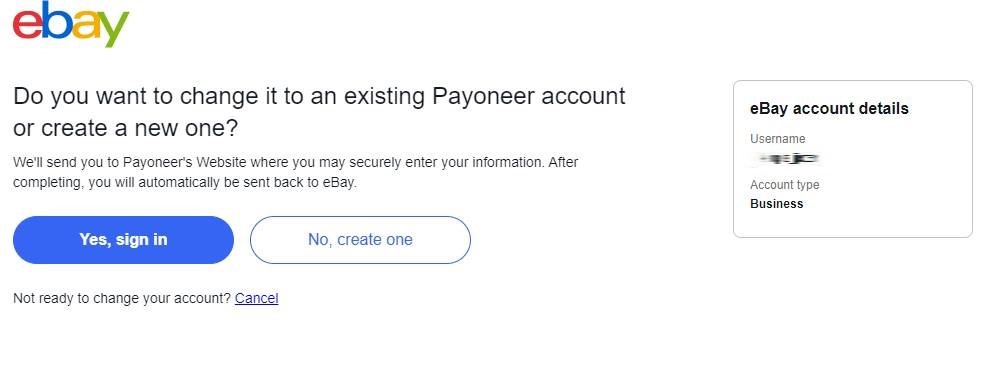This screenshot has height=369, width=984.
Task: Click "Not ready to change your account?" text
Action: (122, 298)
